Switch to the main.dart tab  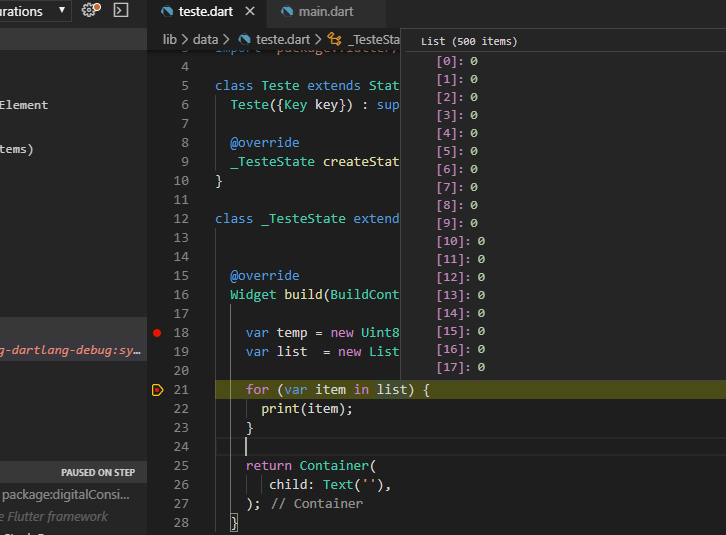(318, 12)
